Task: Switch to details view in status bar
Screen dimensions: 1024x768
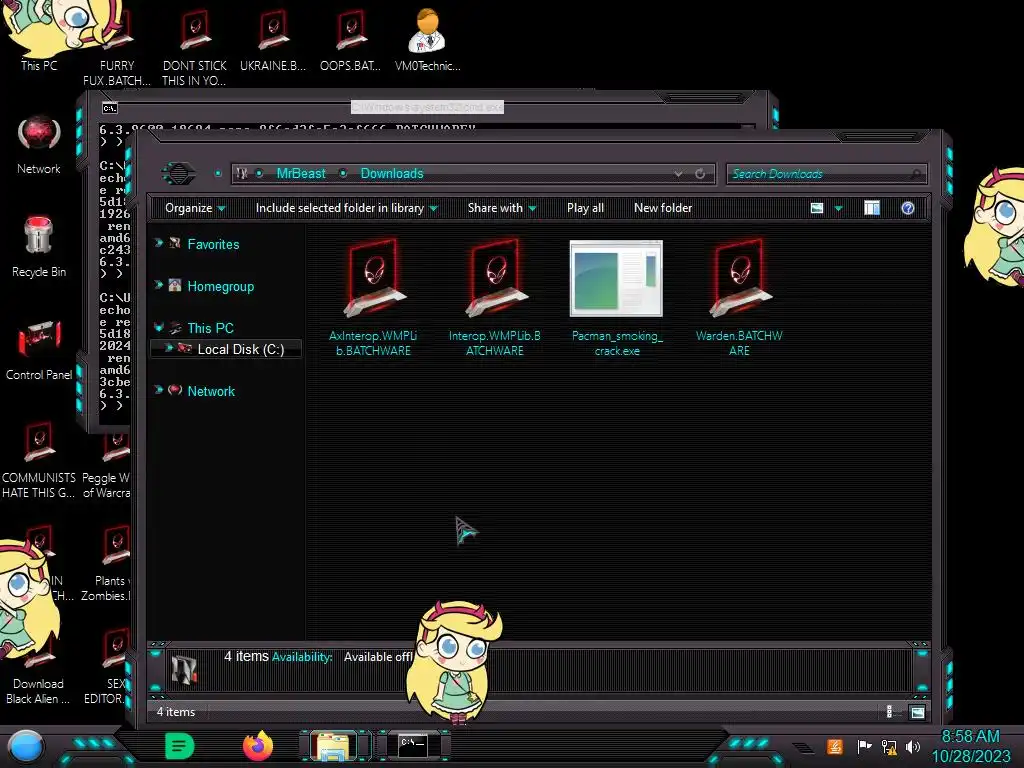Action: [x=889, y=712]
